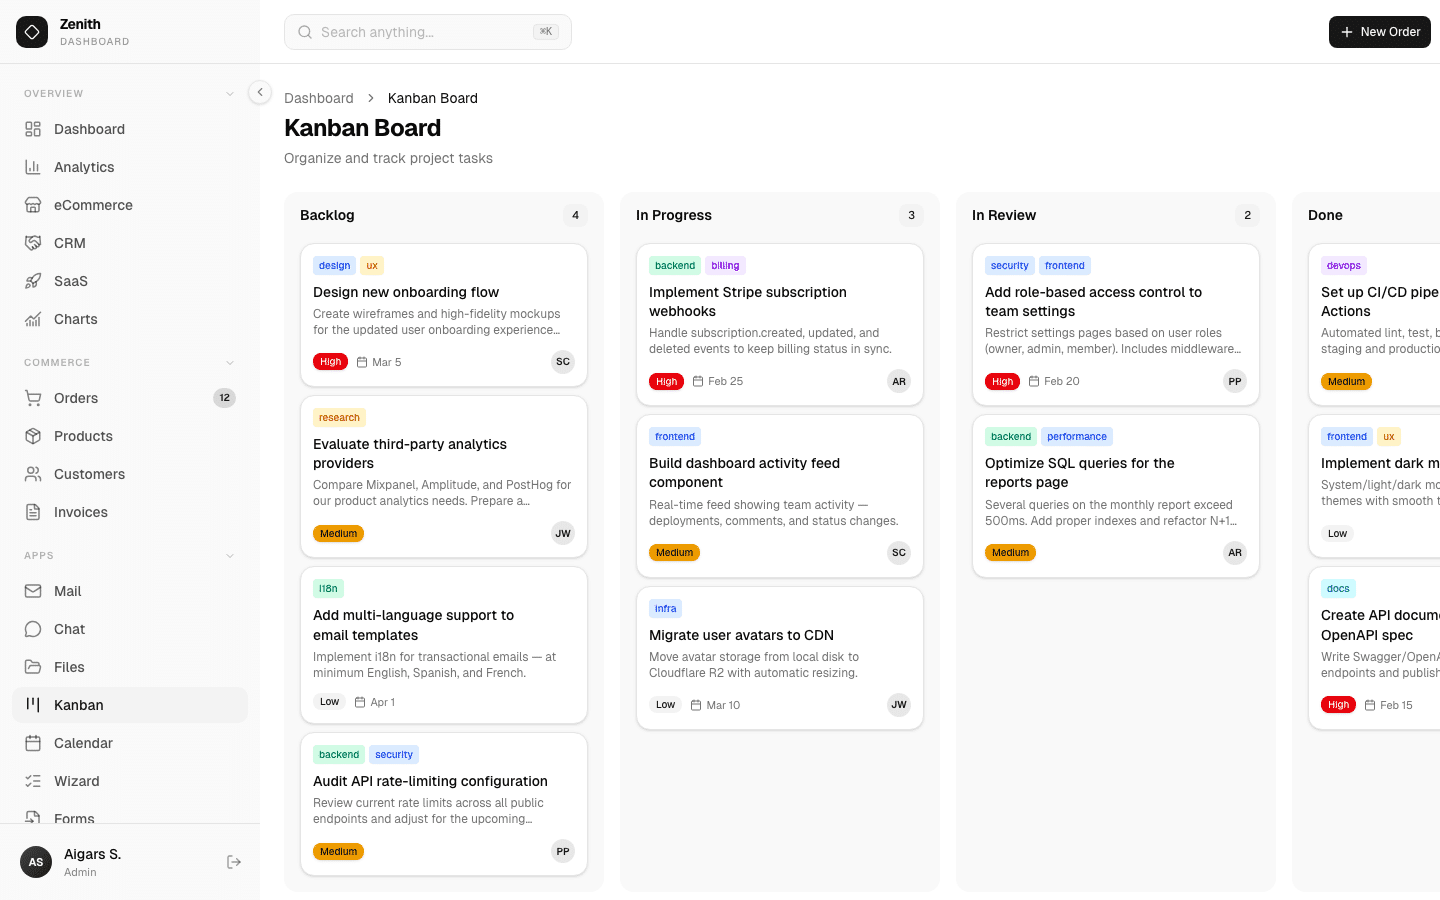Open Invoices using its document icon
This screenshot has width=1440, height=900.
33,512
